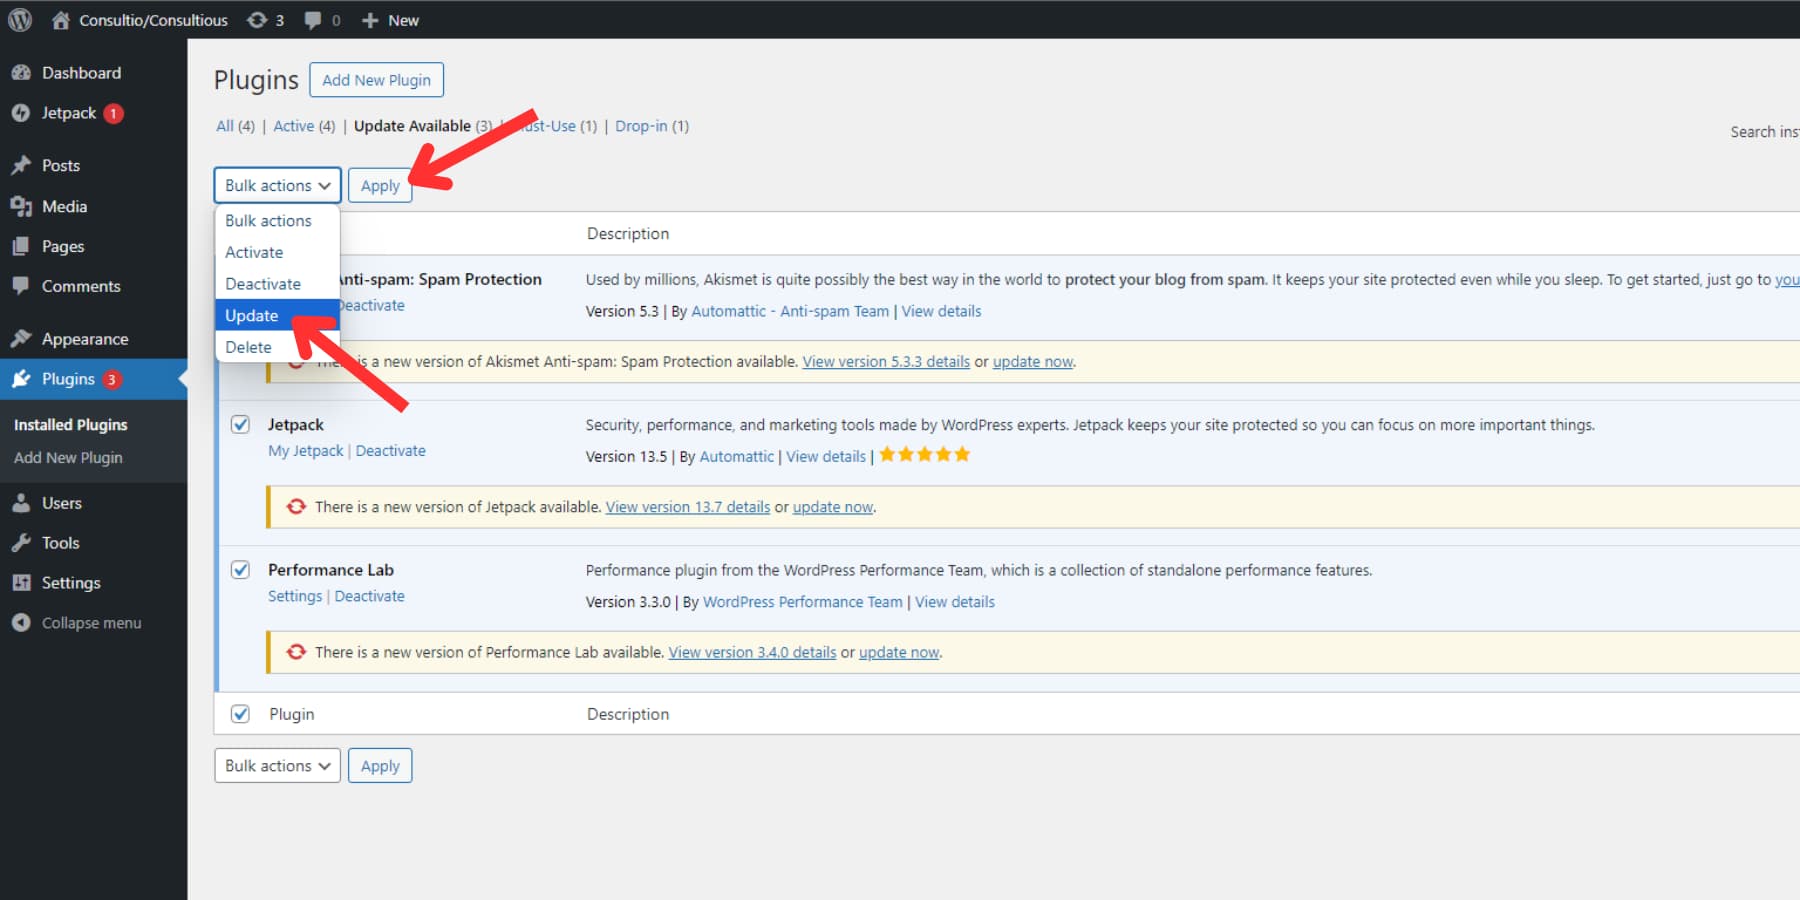Uncheck the Jetpack plugin checkbox

tap(240, 424)
